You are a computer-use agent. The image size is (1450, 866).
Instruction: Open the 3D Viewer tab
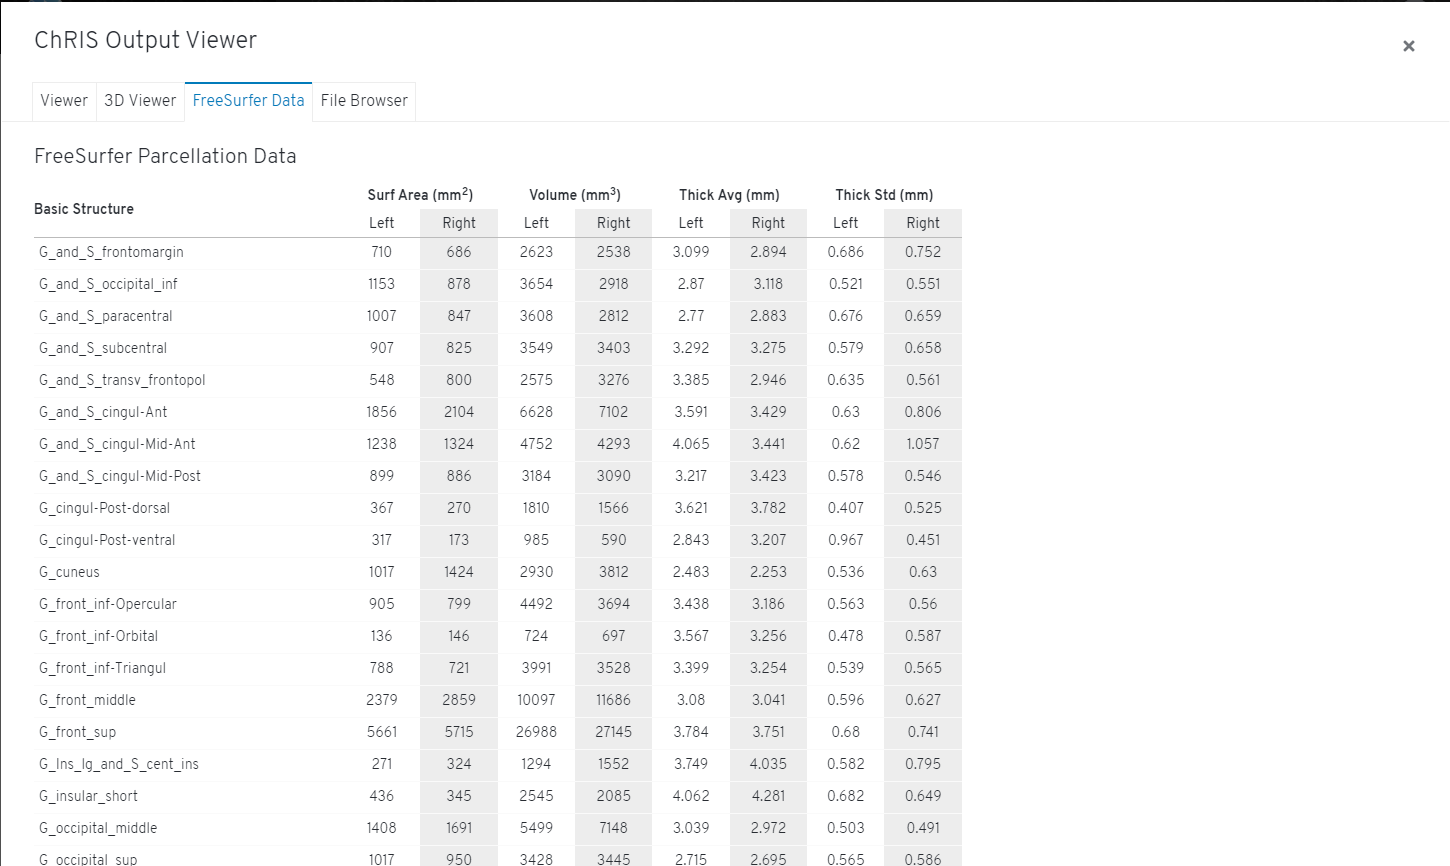[139, 100]
